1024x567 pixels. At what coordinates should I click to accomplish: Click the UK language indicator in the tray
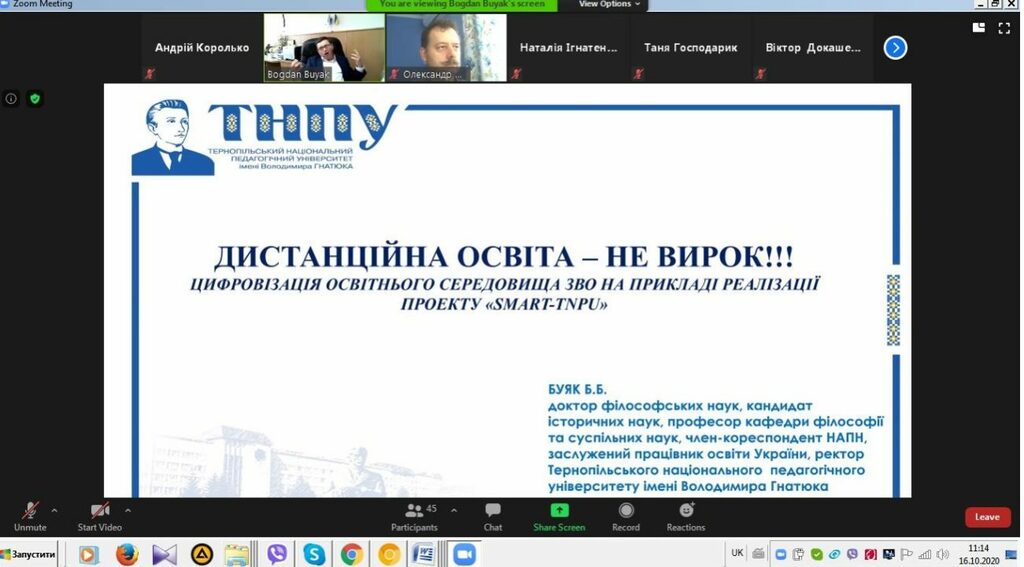pyautogui.click(x=737, y=553)
